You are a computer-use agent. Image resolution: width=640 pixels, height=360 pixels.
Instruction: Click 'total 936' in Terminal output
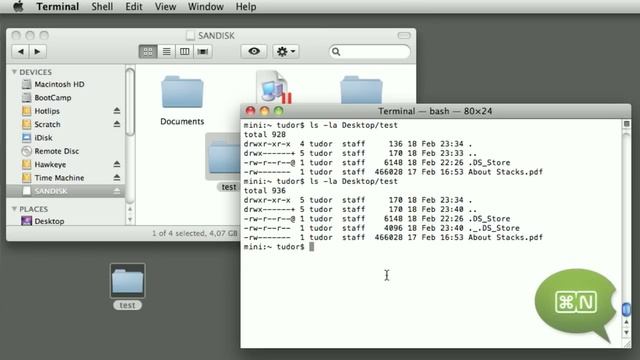tap(264, 191)
